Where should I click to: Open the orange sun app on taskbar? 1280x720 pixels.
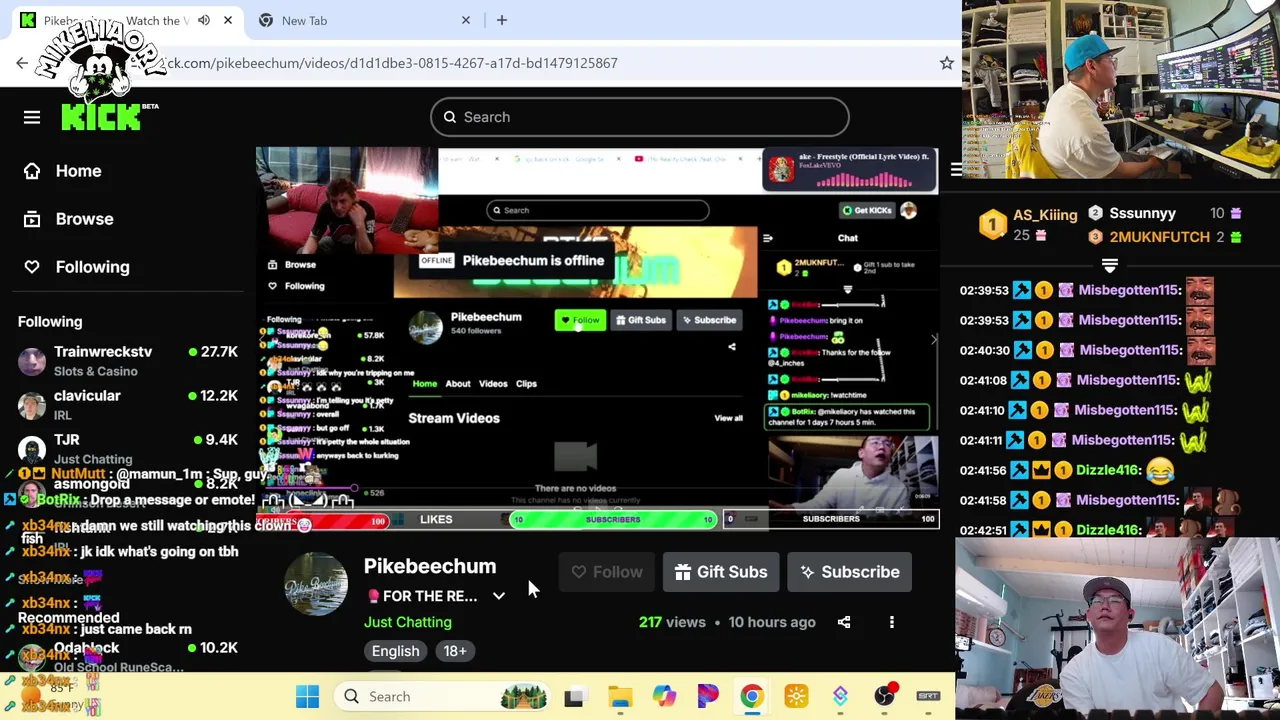point(796,697)
